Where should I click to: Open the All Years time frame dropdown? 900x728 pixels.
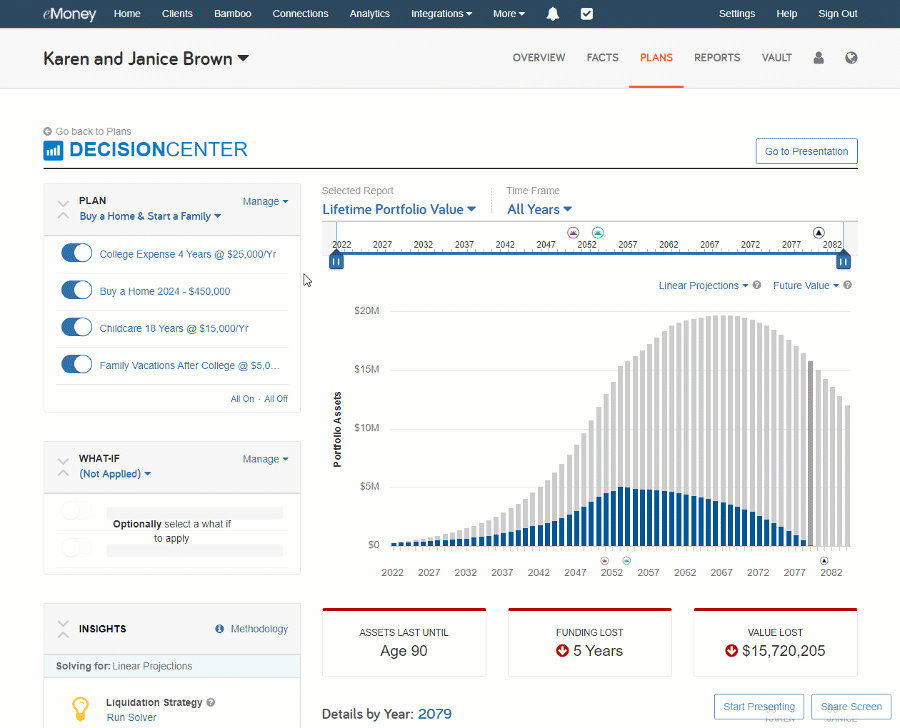click(x=540, y=210)
